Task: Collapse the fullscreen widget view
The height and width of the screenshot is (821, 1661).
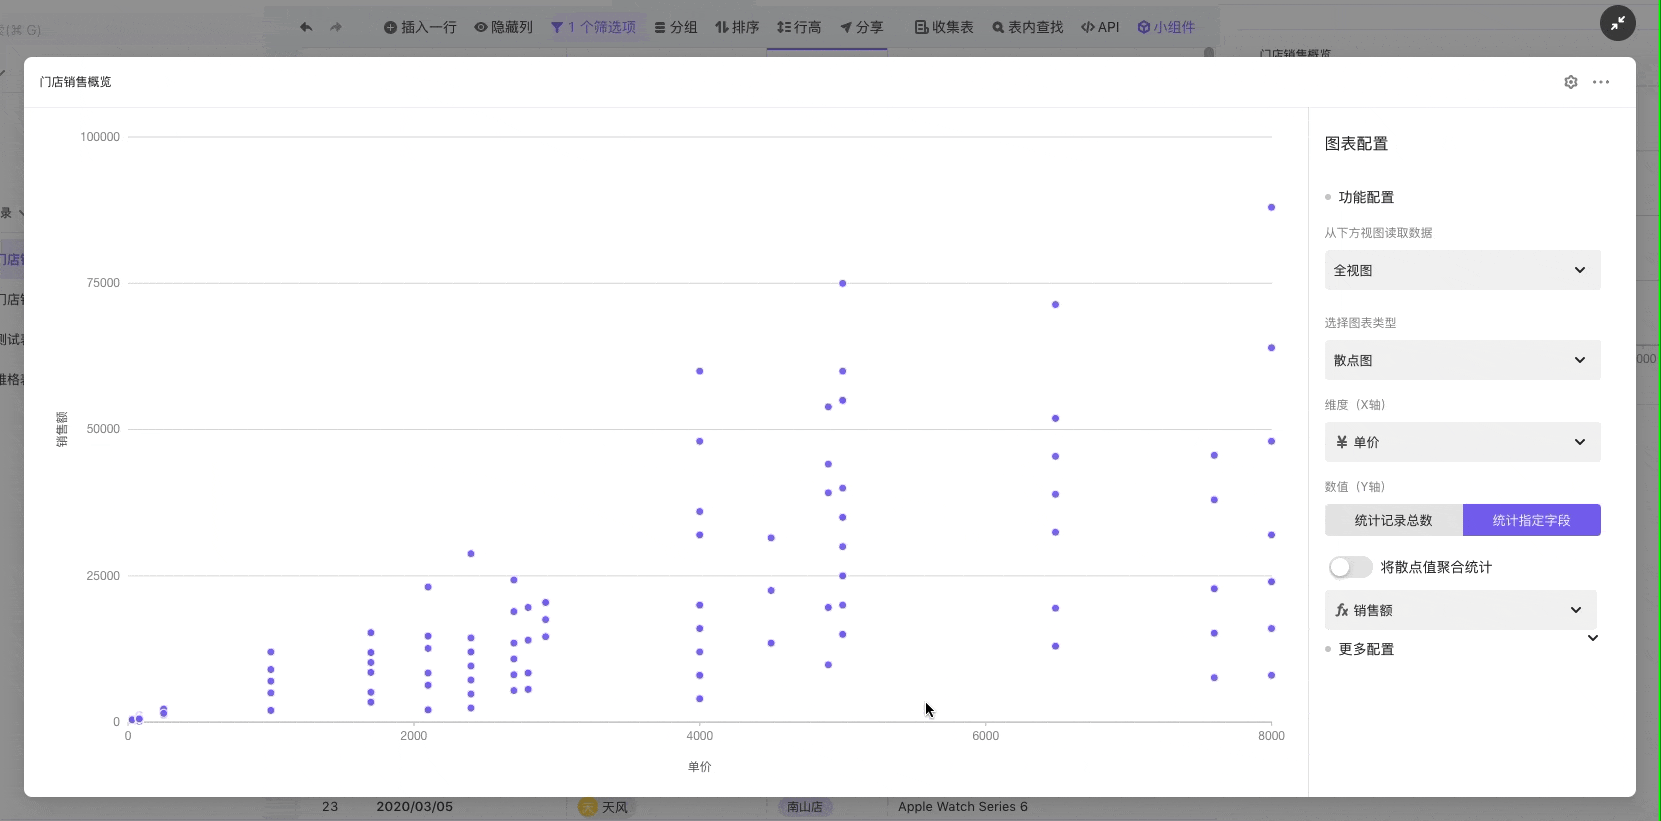Action: click(x=1617, y=23)
